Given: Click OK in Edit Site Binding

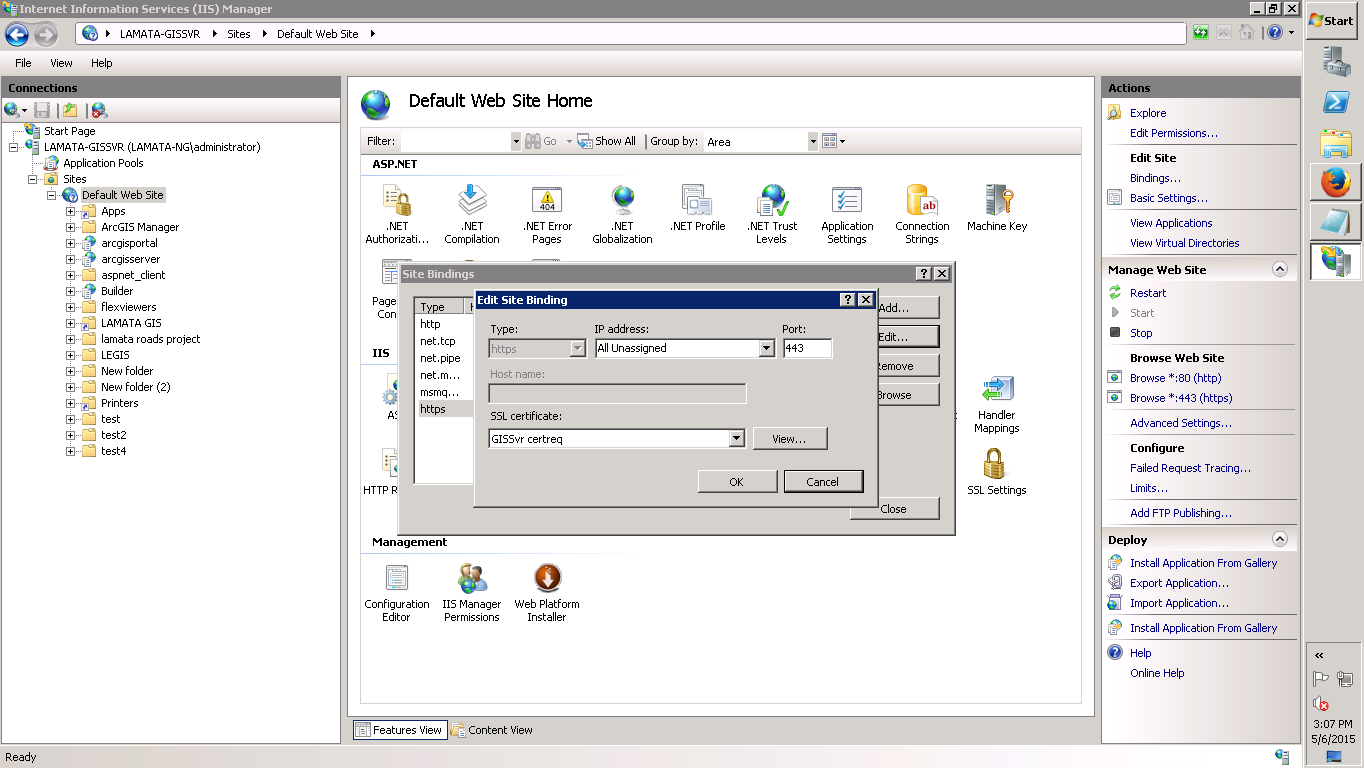Looking at the screenshot, I should tap(737, 482).
